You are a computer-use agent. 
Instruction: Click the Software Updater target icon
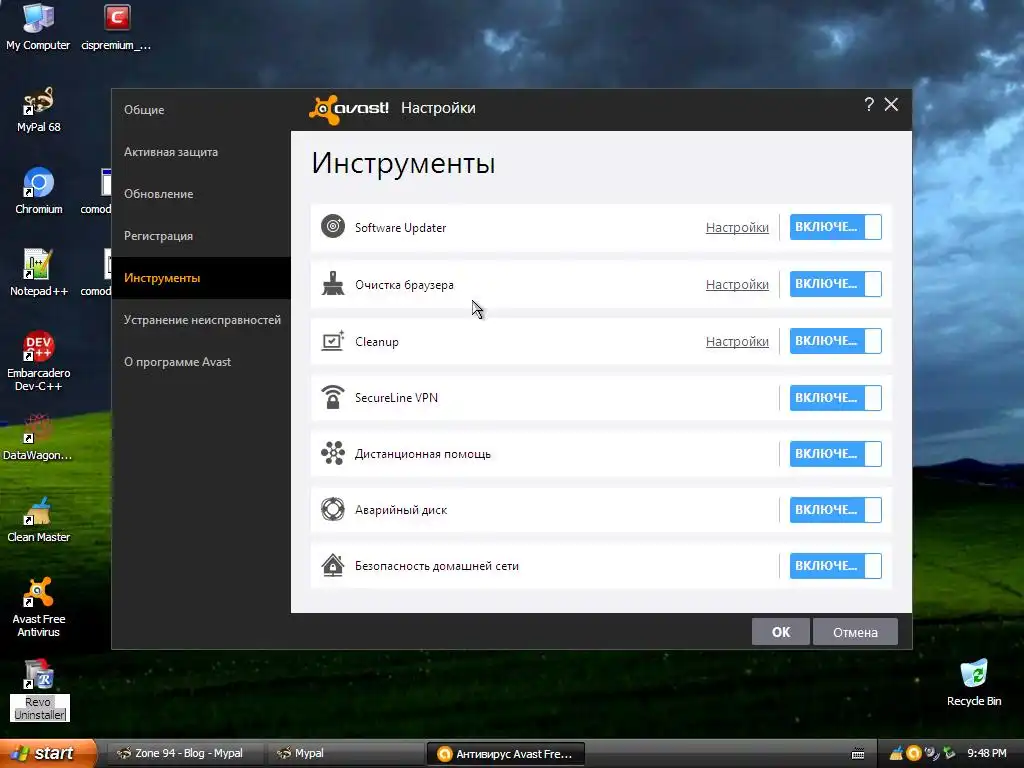click(x=332, y=227)
